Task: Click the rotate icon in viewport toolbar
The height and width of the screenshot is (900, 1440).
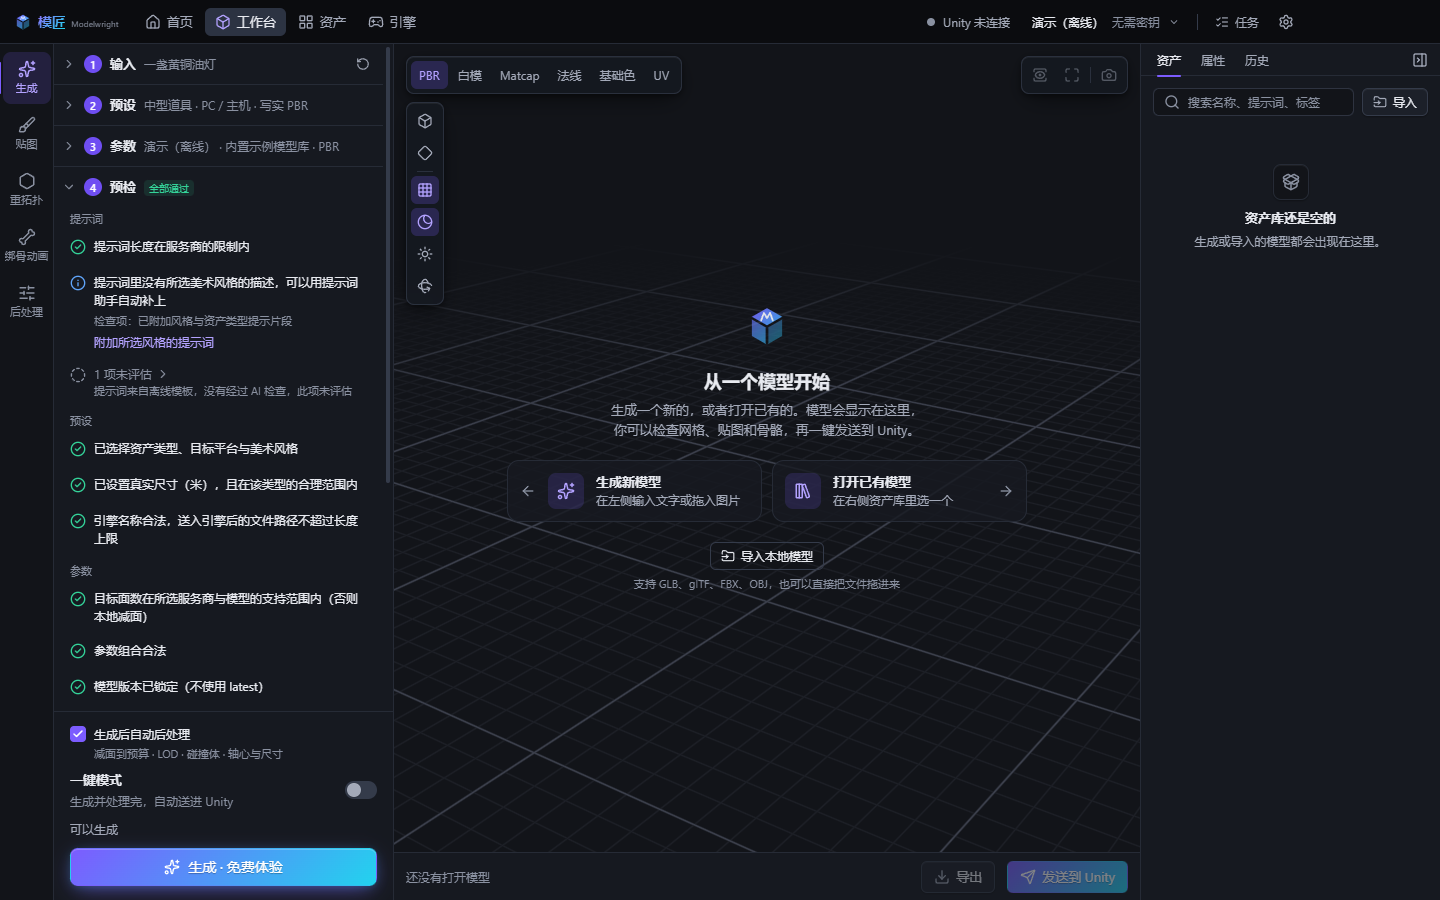Action: [x=425, y=286]
